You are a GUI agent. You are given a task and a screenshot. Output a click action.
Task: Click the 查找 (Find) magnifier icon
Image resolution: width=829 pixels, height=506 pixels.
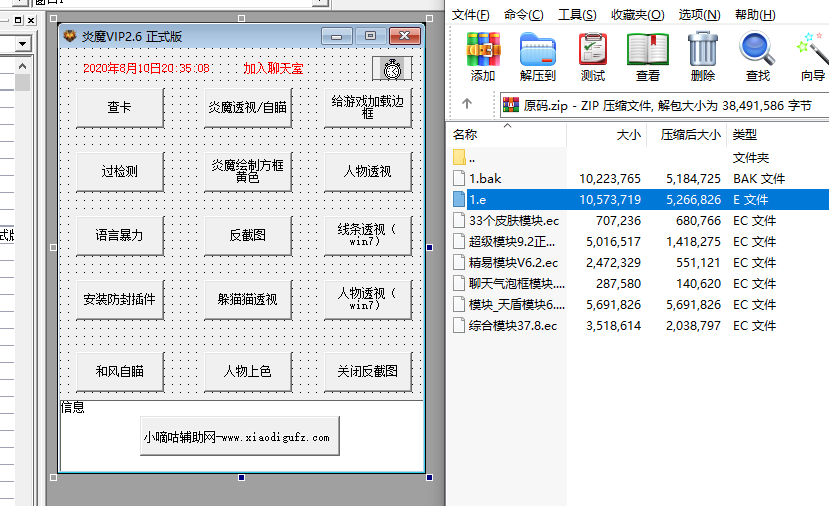pyautogui.click(x=757, y=49)
